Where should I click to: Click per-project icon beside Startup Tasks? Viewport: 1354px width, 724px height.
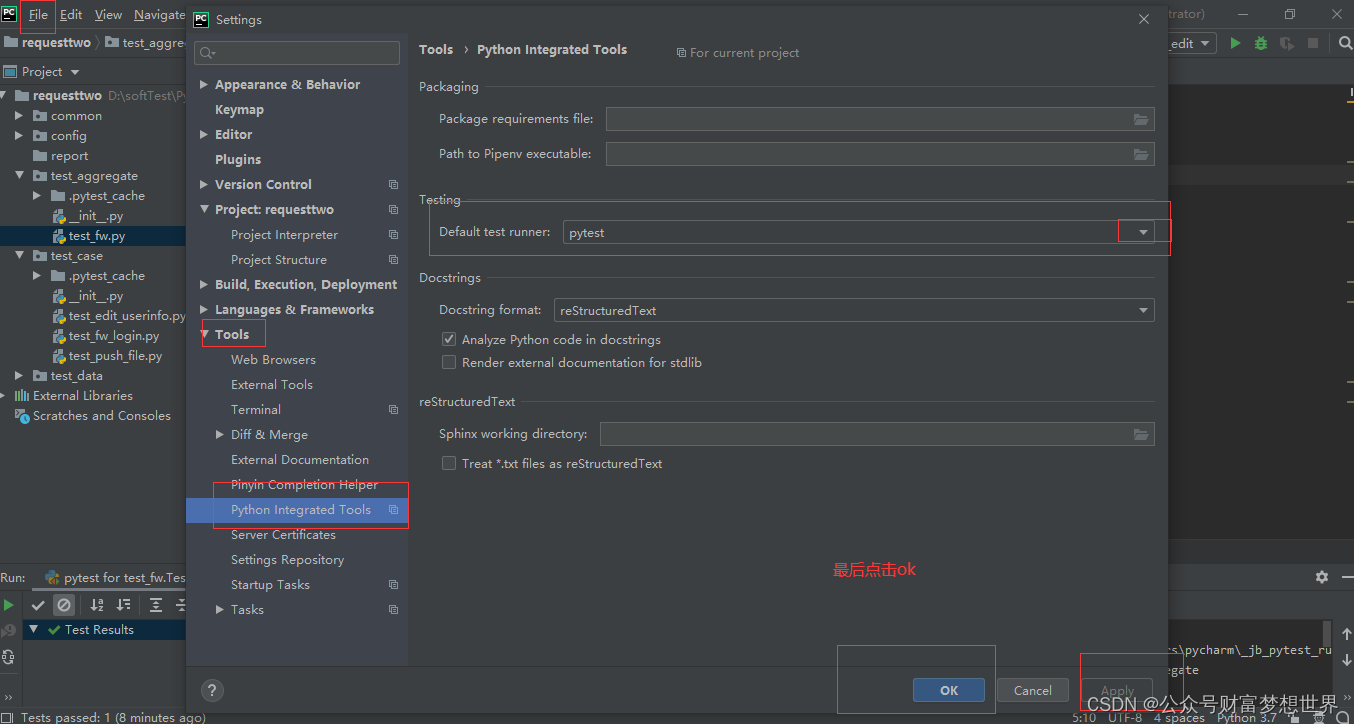(393, 584)
